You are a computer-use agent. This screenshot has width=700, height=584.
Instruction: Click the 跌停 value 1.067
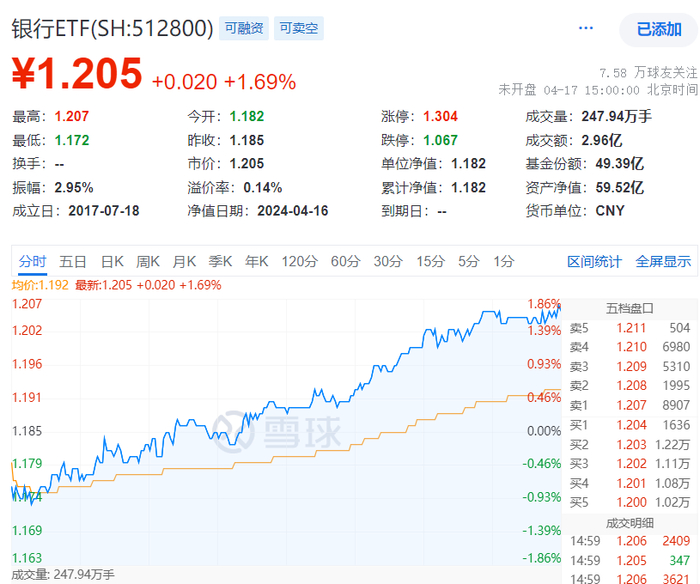click(440, 141)
